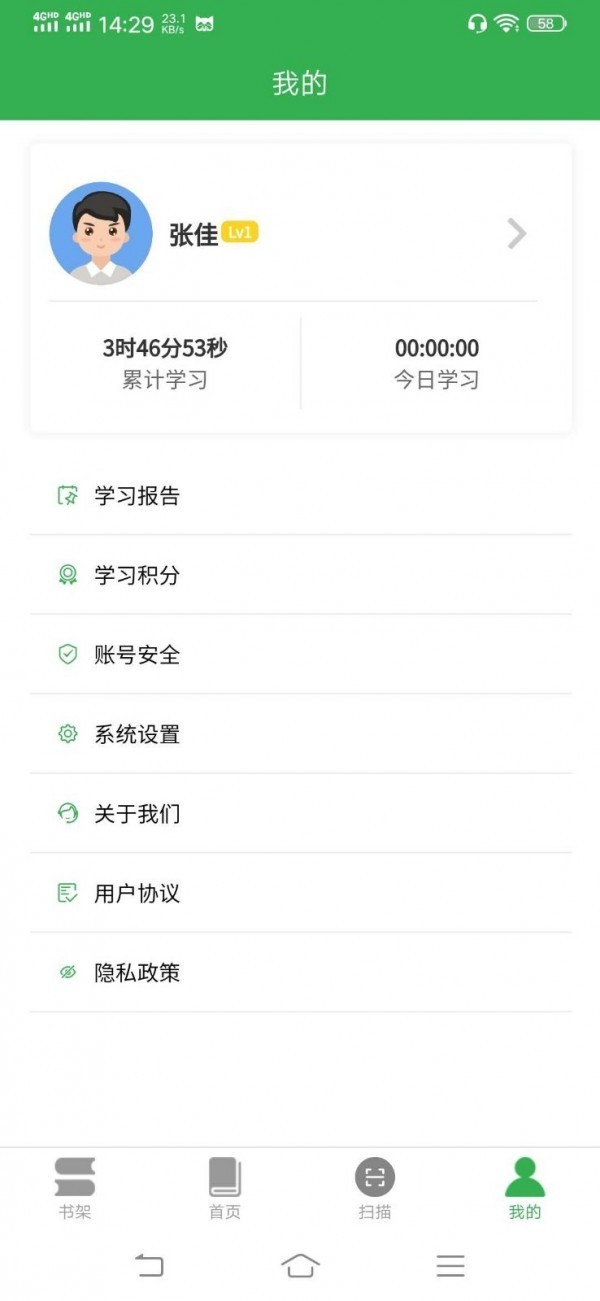Tap the Lv1 level badge
600x1301 pixels.
pos(240,233)
